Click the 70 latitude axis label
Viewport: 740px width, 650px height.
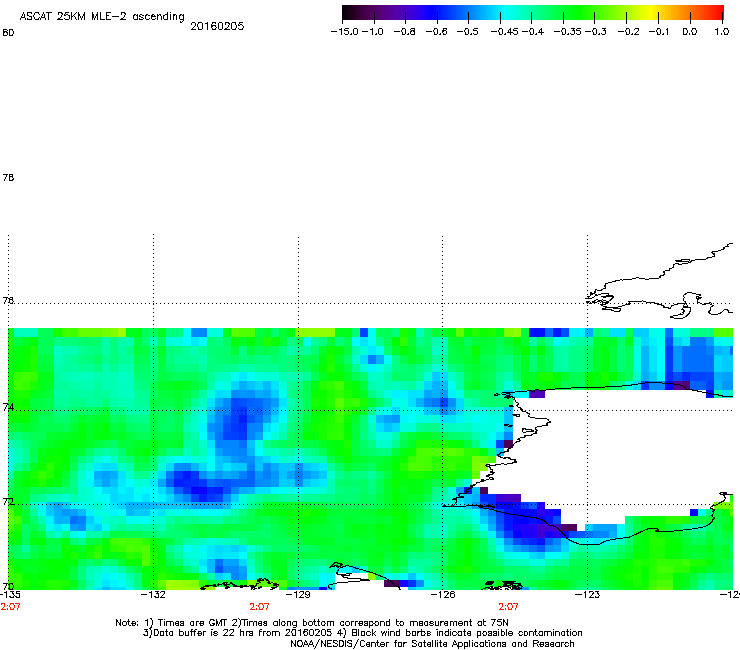[8, 586]
